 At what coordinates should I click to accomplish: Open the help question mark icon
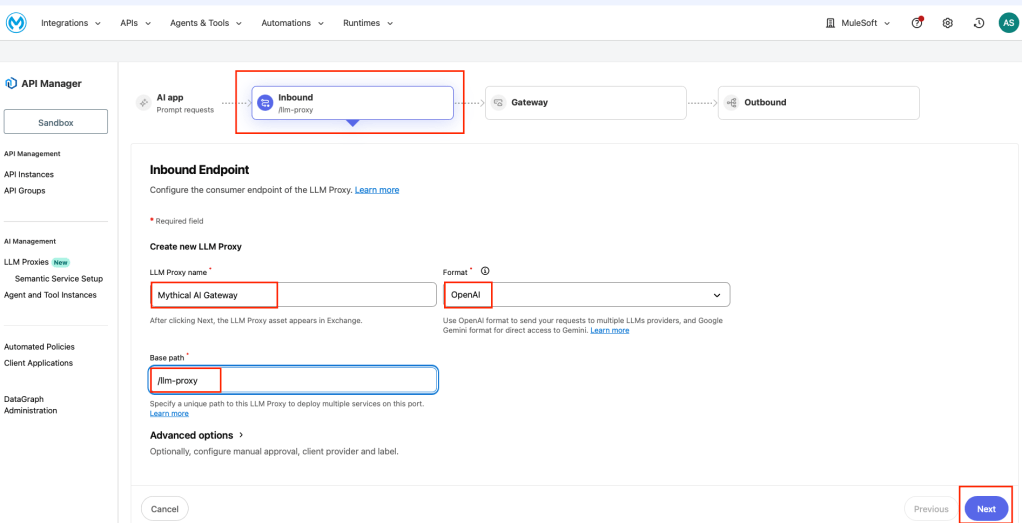click(917, 23)
